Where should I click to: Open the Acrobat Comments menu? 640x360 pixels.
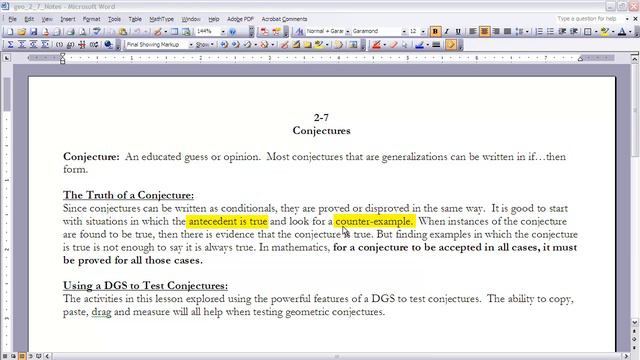[284, 19]
